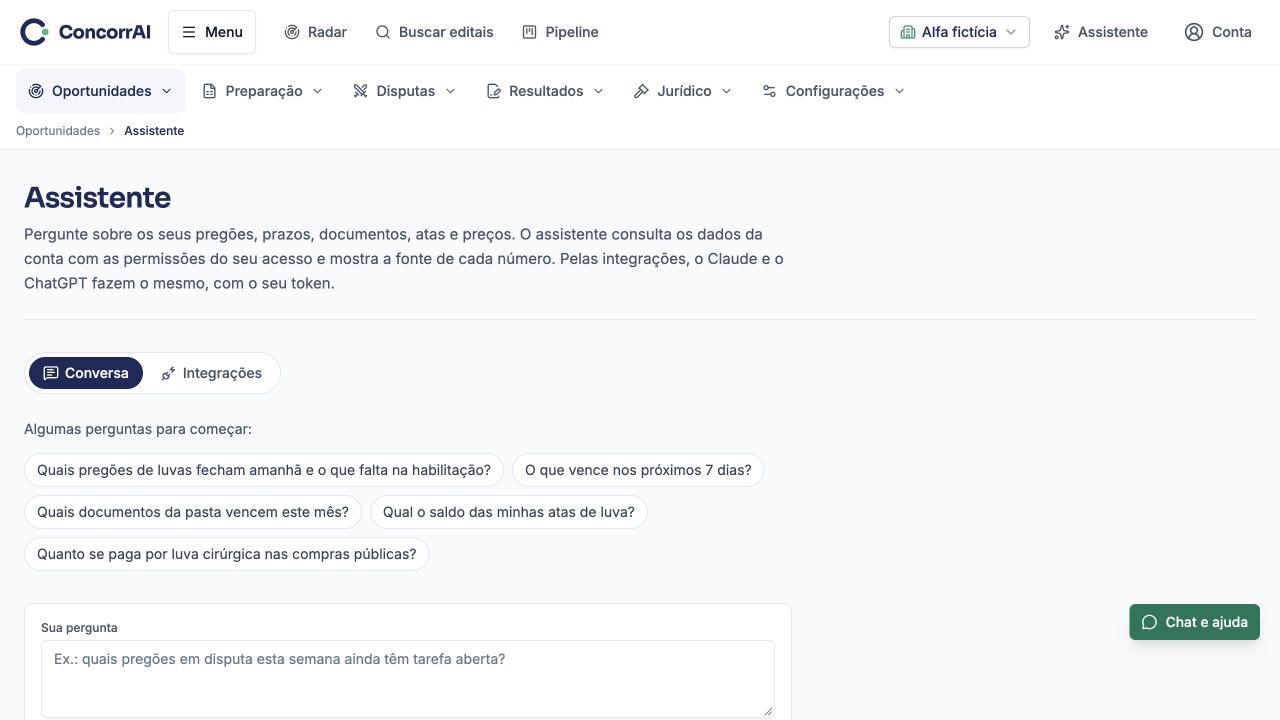
Task: Expand the Resultados menu
Action: [x=545, y=91]
